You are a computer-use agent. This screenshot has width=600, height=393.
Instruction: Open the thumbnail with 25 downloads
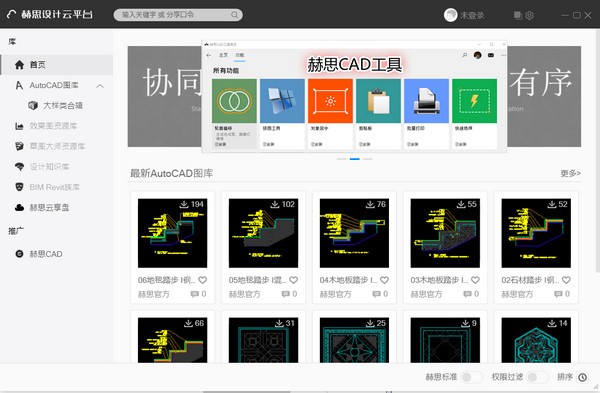pyautogui.click(x=354, y=340)
